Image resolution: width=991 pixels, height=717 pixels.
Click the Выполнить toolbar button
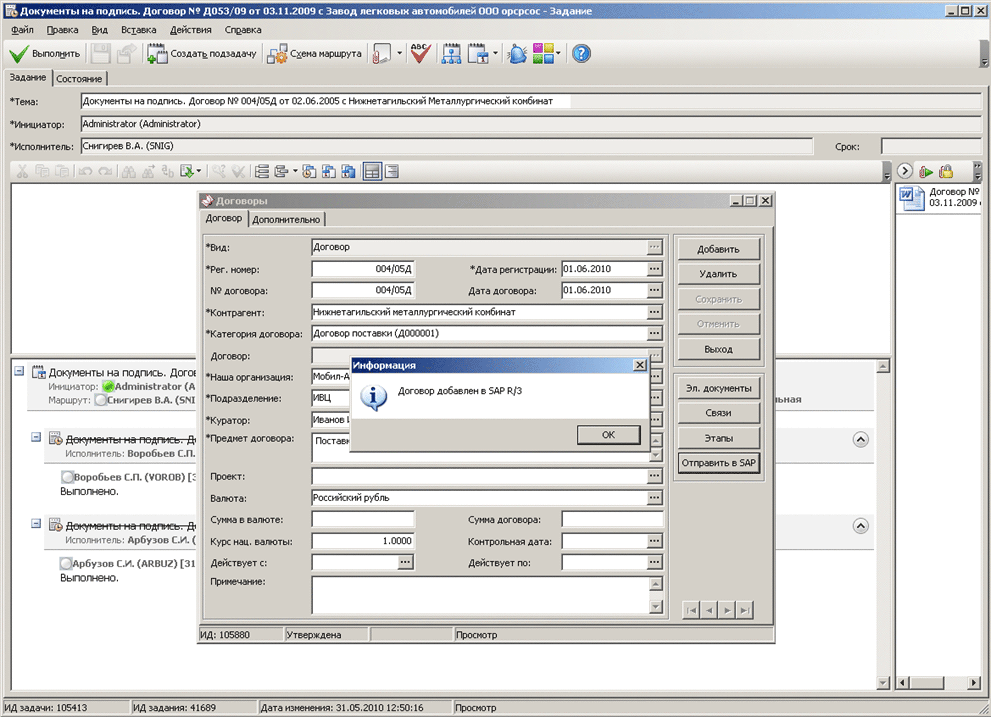(45, 54)
